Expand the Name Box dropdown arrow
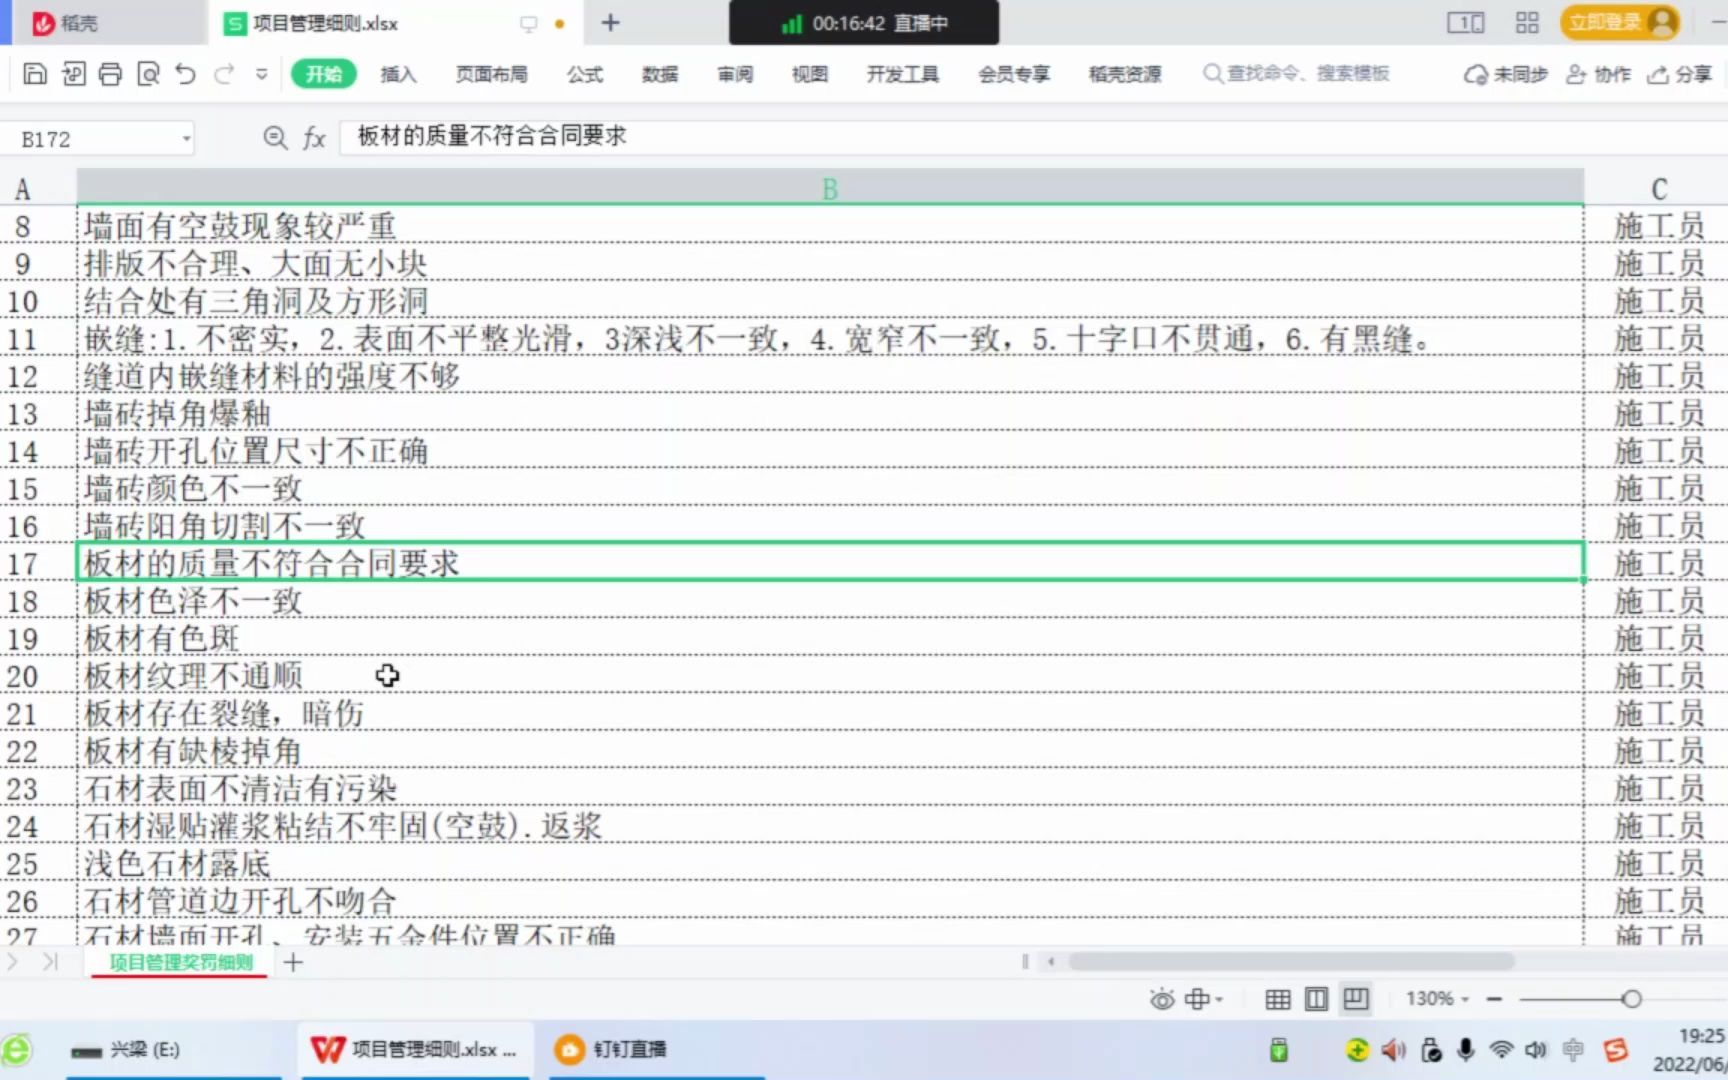The width and height of the screenshot is (1728, 1080). click(x=186, y=139)
